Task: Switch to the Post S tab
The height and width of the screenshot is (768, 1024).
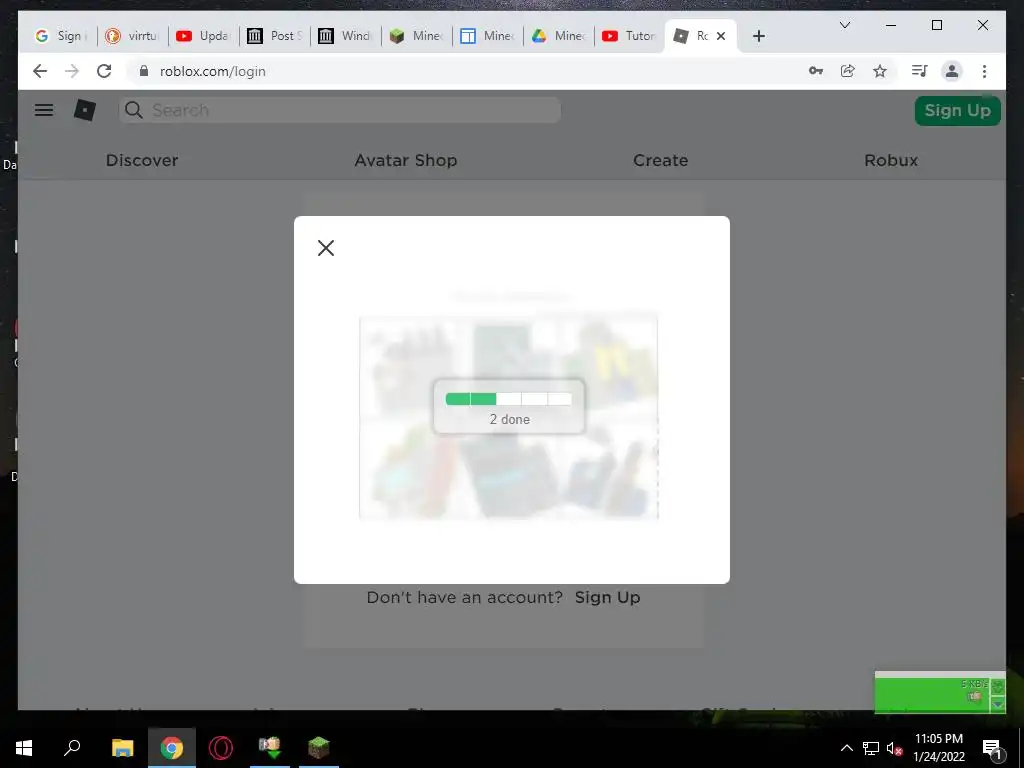Action: 274,36
